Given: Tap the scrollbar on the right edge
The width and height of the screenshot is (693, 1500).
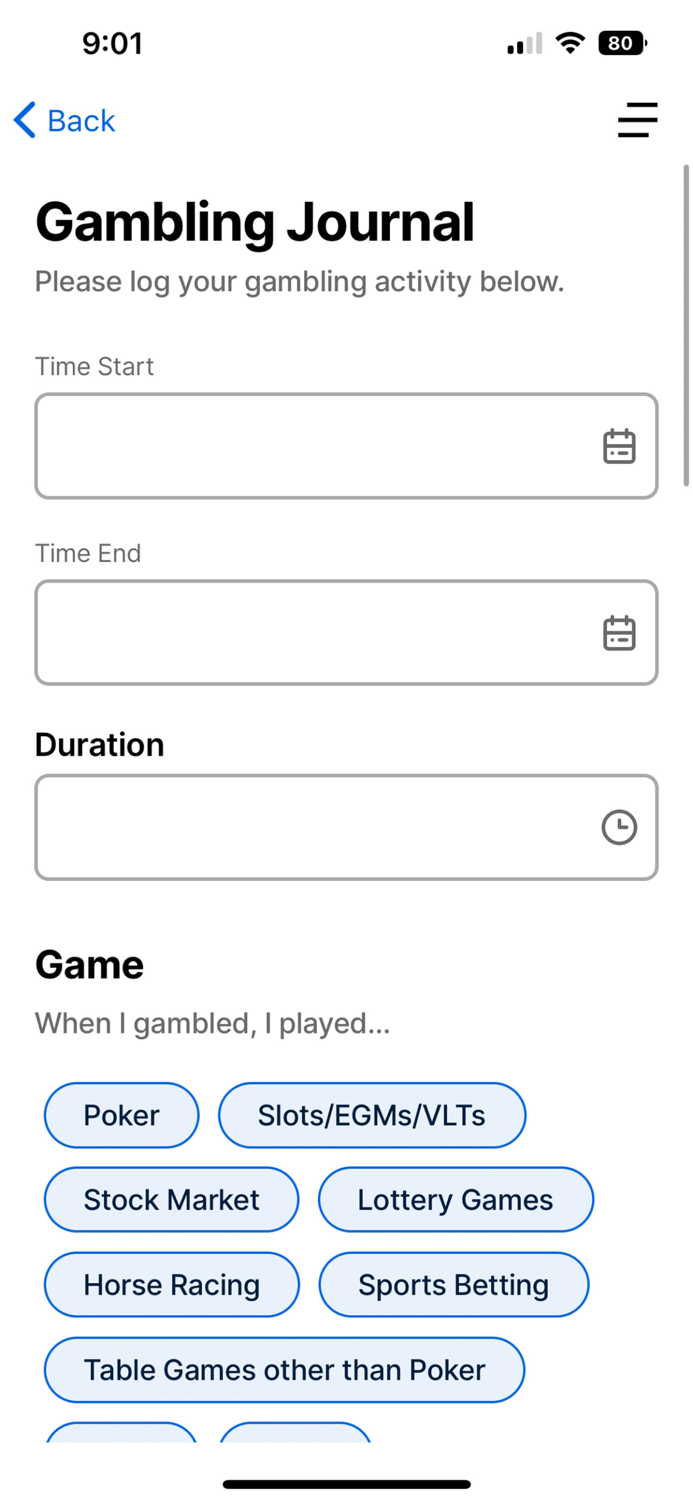Looking at the screenshot, I should [x=686, y=330].
